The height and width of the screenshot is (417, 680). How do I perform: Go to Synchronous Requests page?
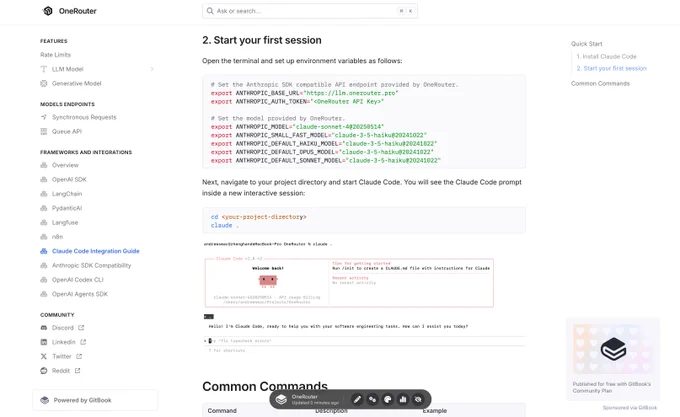(x=84, y=117)
